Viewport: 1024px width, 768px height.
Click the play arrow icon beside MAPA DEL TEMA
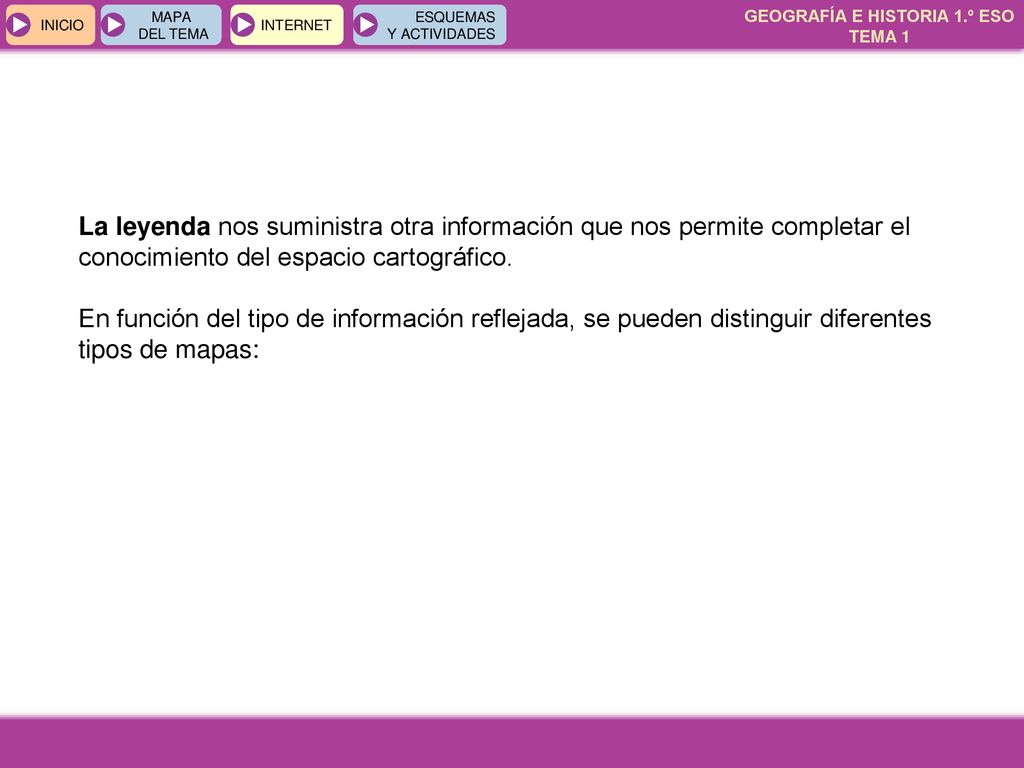point(114,25)
